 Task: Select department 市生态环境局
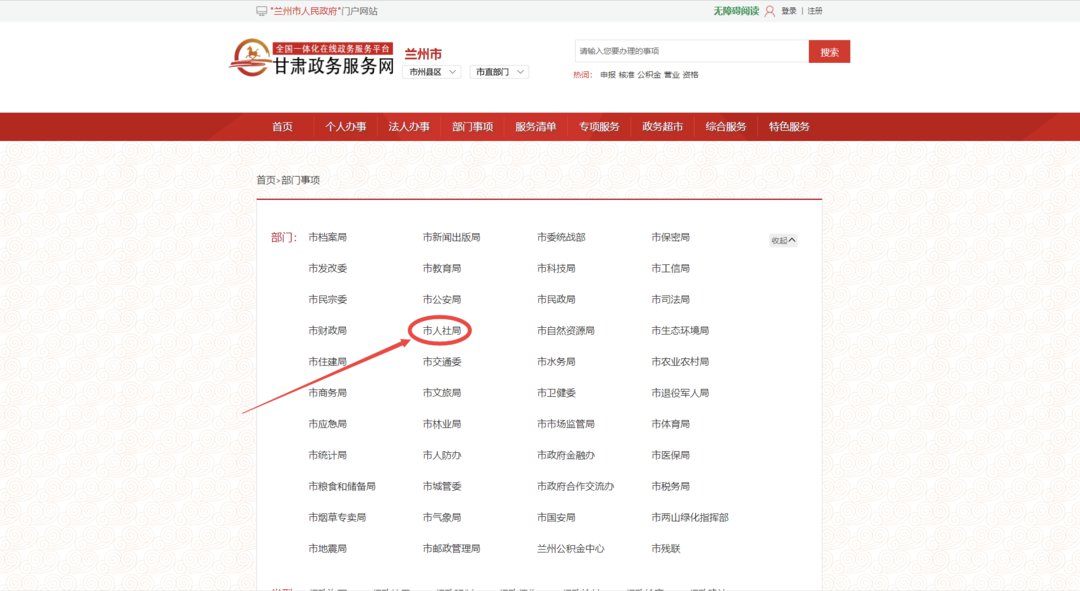pos(680,331)
